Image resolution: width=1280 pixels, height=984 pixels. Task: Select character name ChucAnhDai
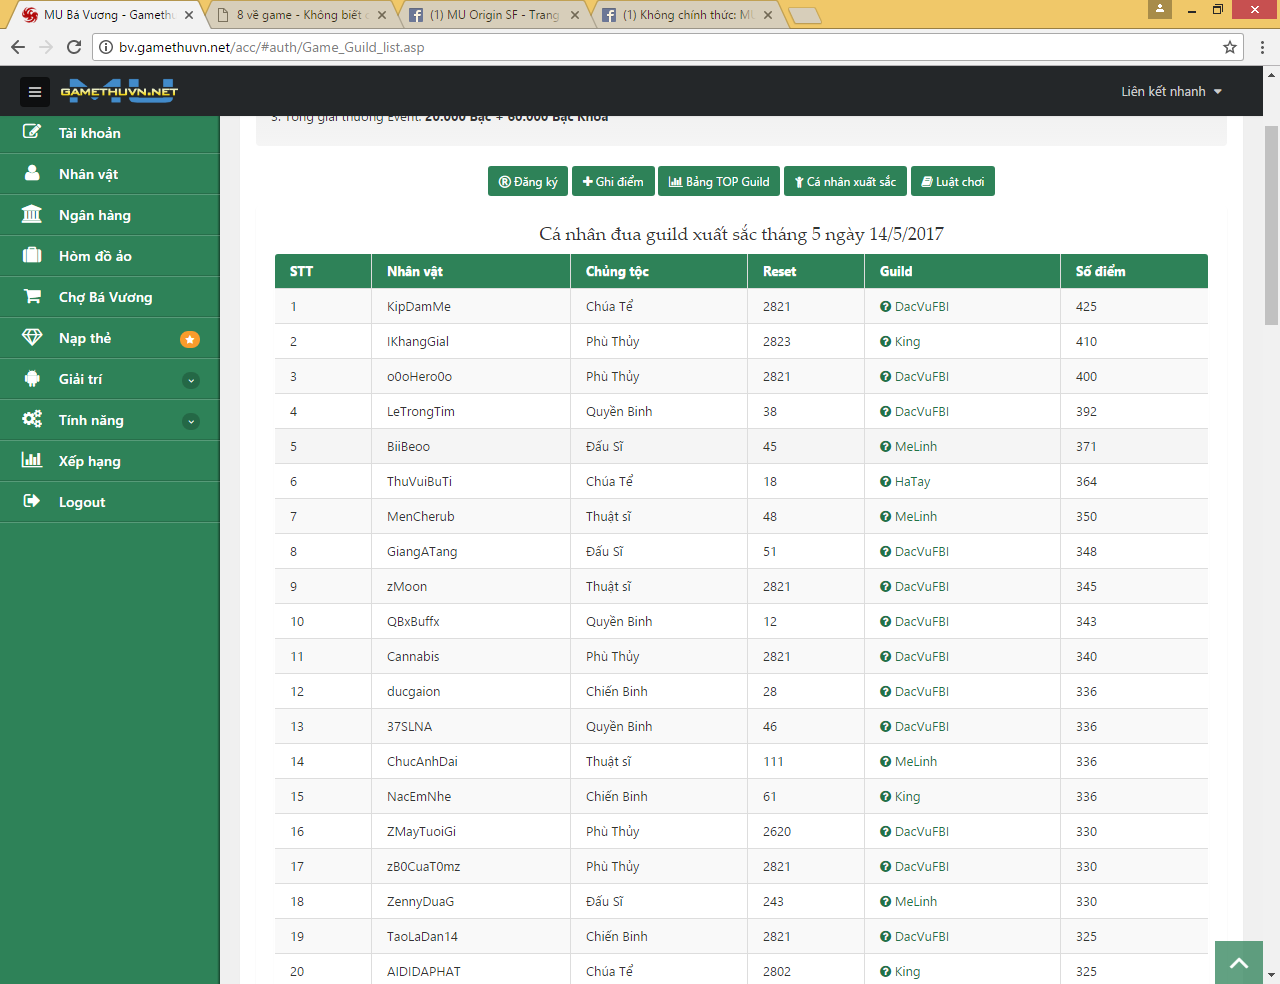pyautogui.click(x=422, y=761)
